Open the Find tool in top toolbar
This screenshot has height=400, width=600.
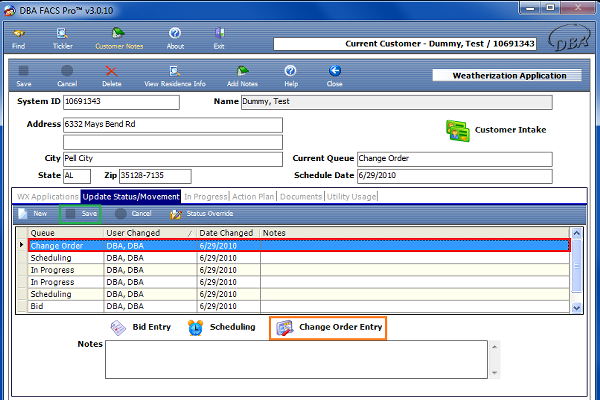(x=18, y=39)
